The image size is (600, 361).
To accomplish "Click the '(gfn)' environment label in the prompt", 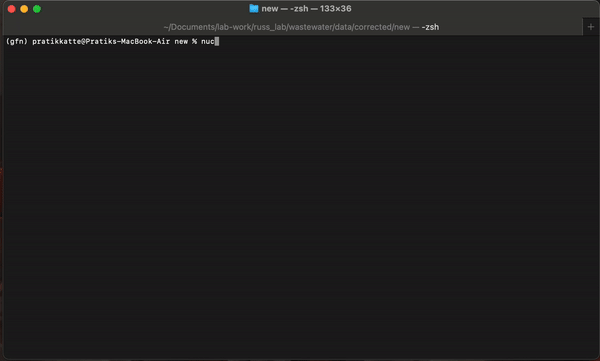I will click(16, 41).
